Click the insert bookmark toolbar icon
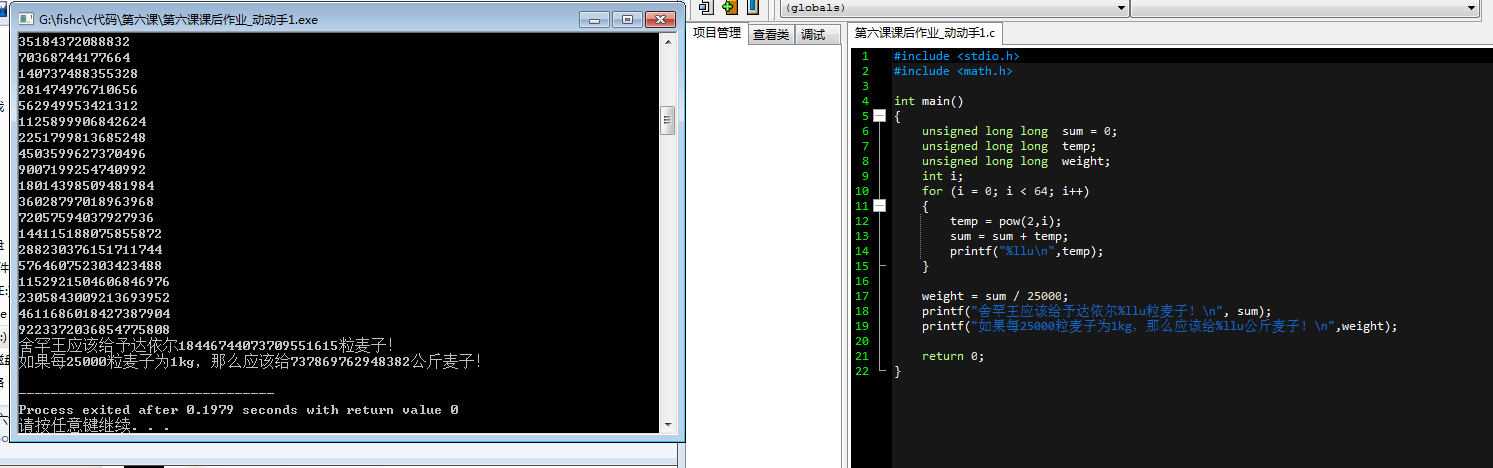 click(706, 7)
